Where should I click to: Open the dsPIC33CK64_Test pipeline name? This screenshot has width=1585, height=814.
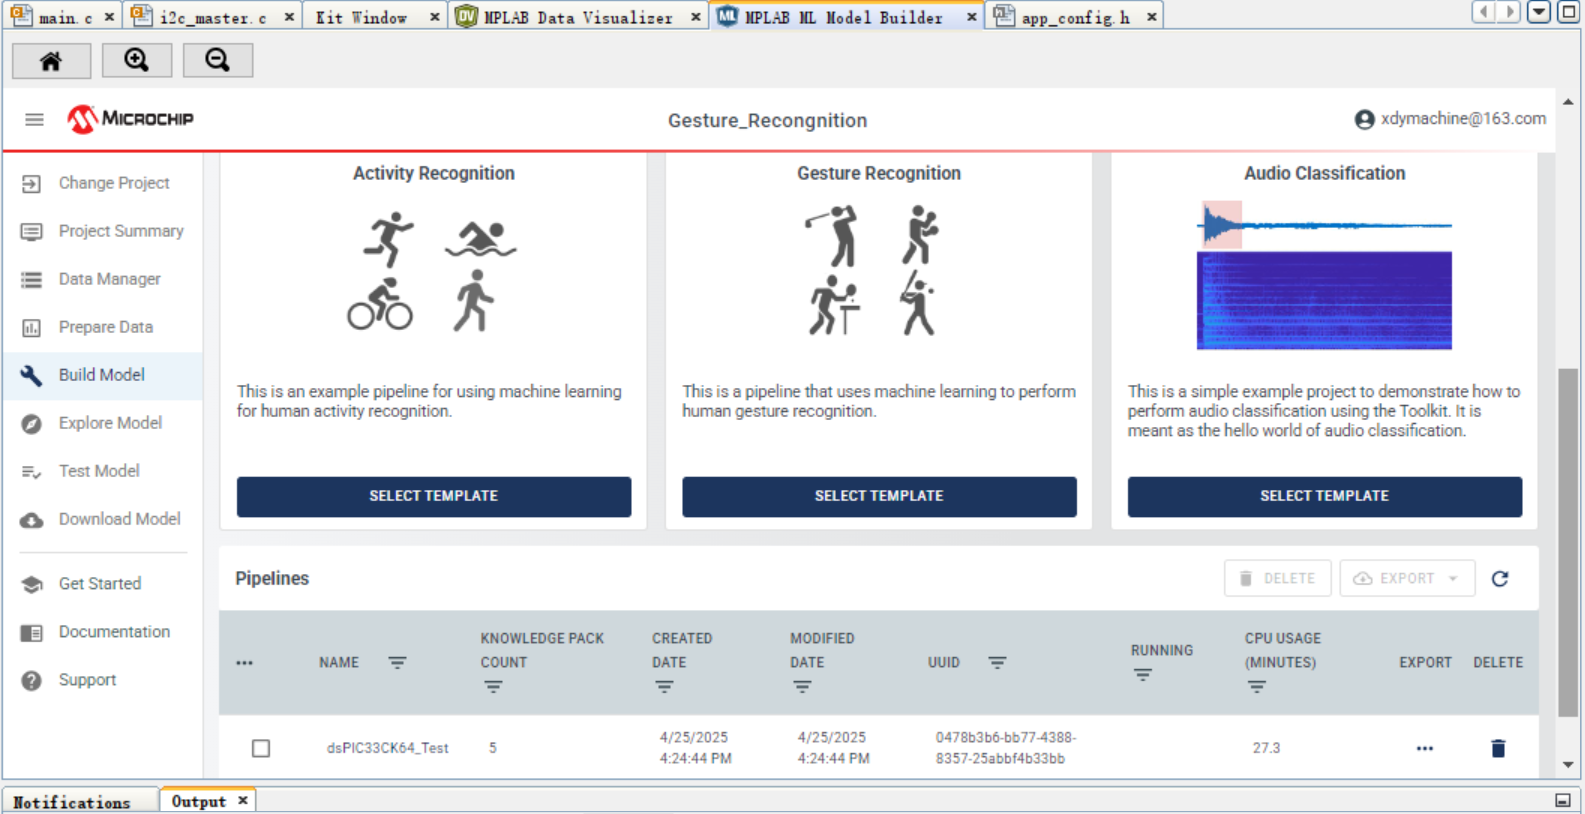pos(388,748)
